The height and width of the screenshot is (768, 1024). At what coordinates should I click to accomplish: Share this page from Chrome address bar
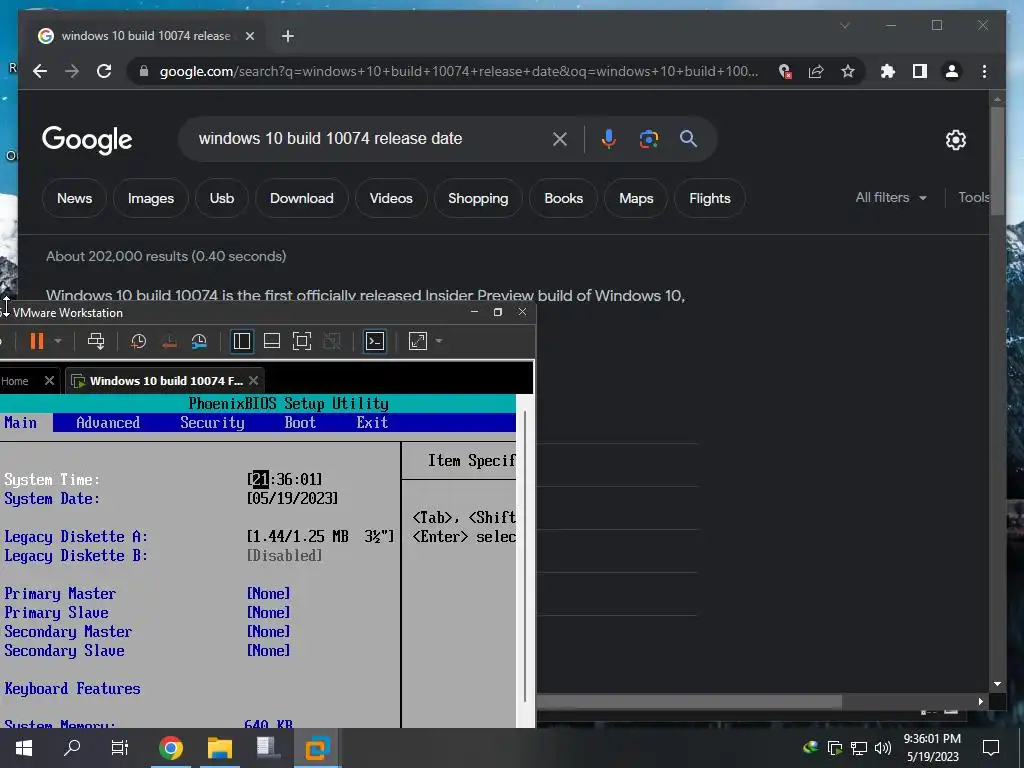tap(816, 71)
